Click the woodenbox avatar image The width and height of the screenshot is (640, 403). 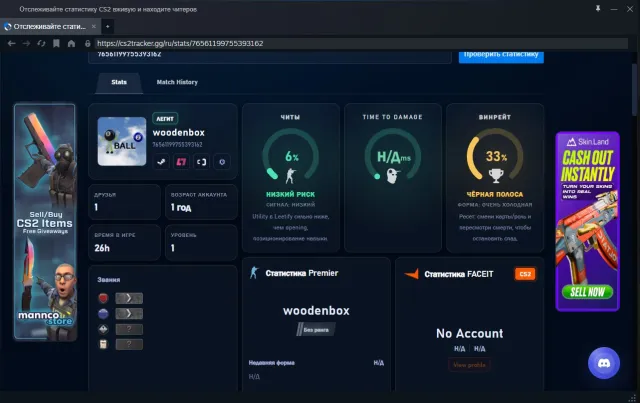tap(122, 141)
